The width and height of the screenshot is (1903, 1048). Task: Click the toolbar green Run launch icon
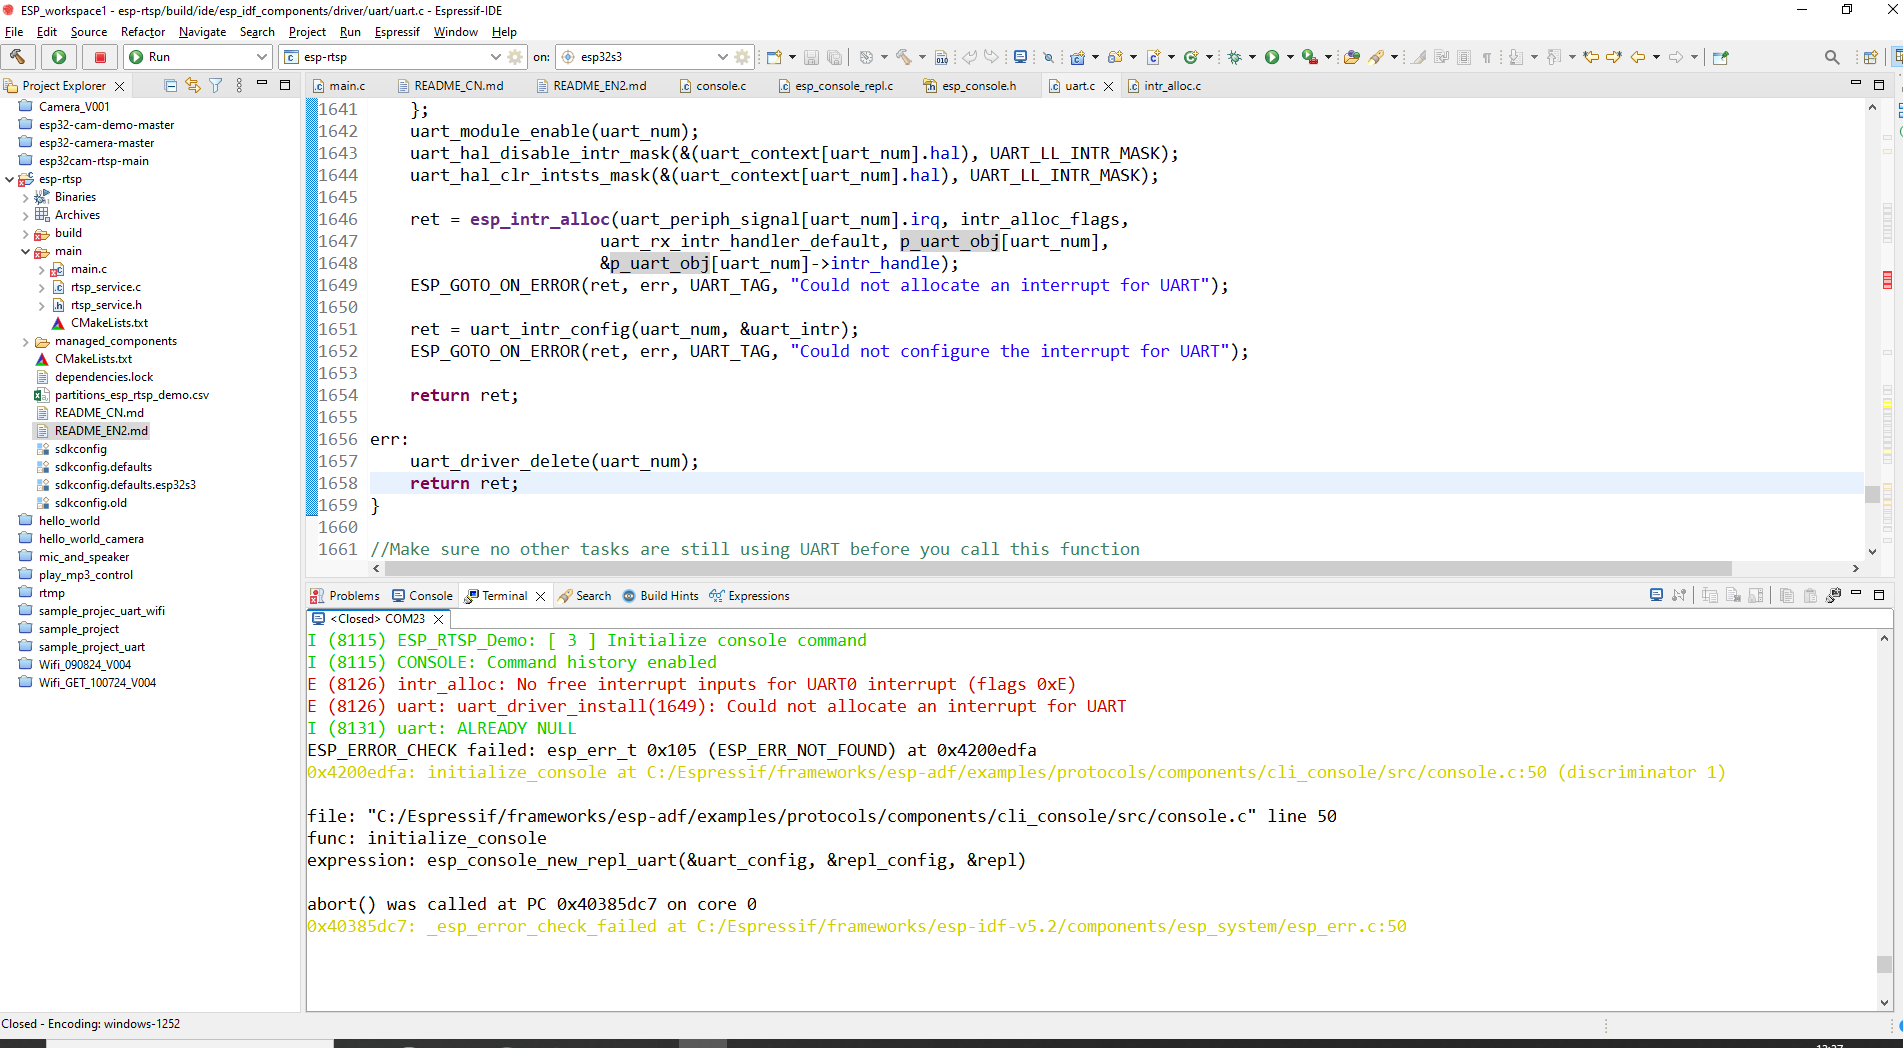coord(1272,57)
